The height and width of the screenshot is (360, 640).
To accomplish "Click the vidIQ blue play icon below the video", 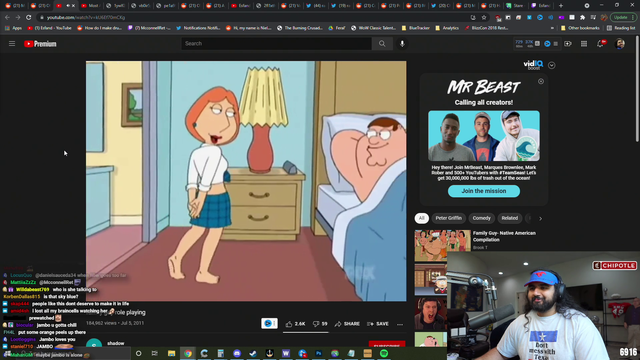I will point(269,323).
